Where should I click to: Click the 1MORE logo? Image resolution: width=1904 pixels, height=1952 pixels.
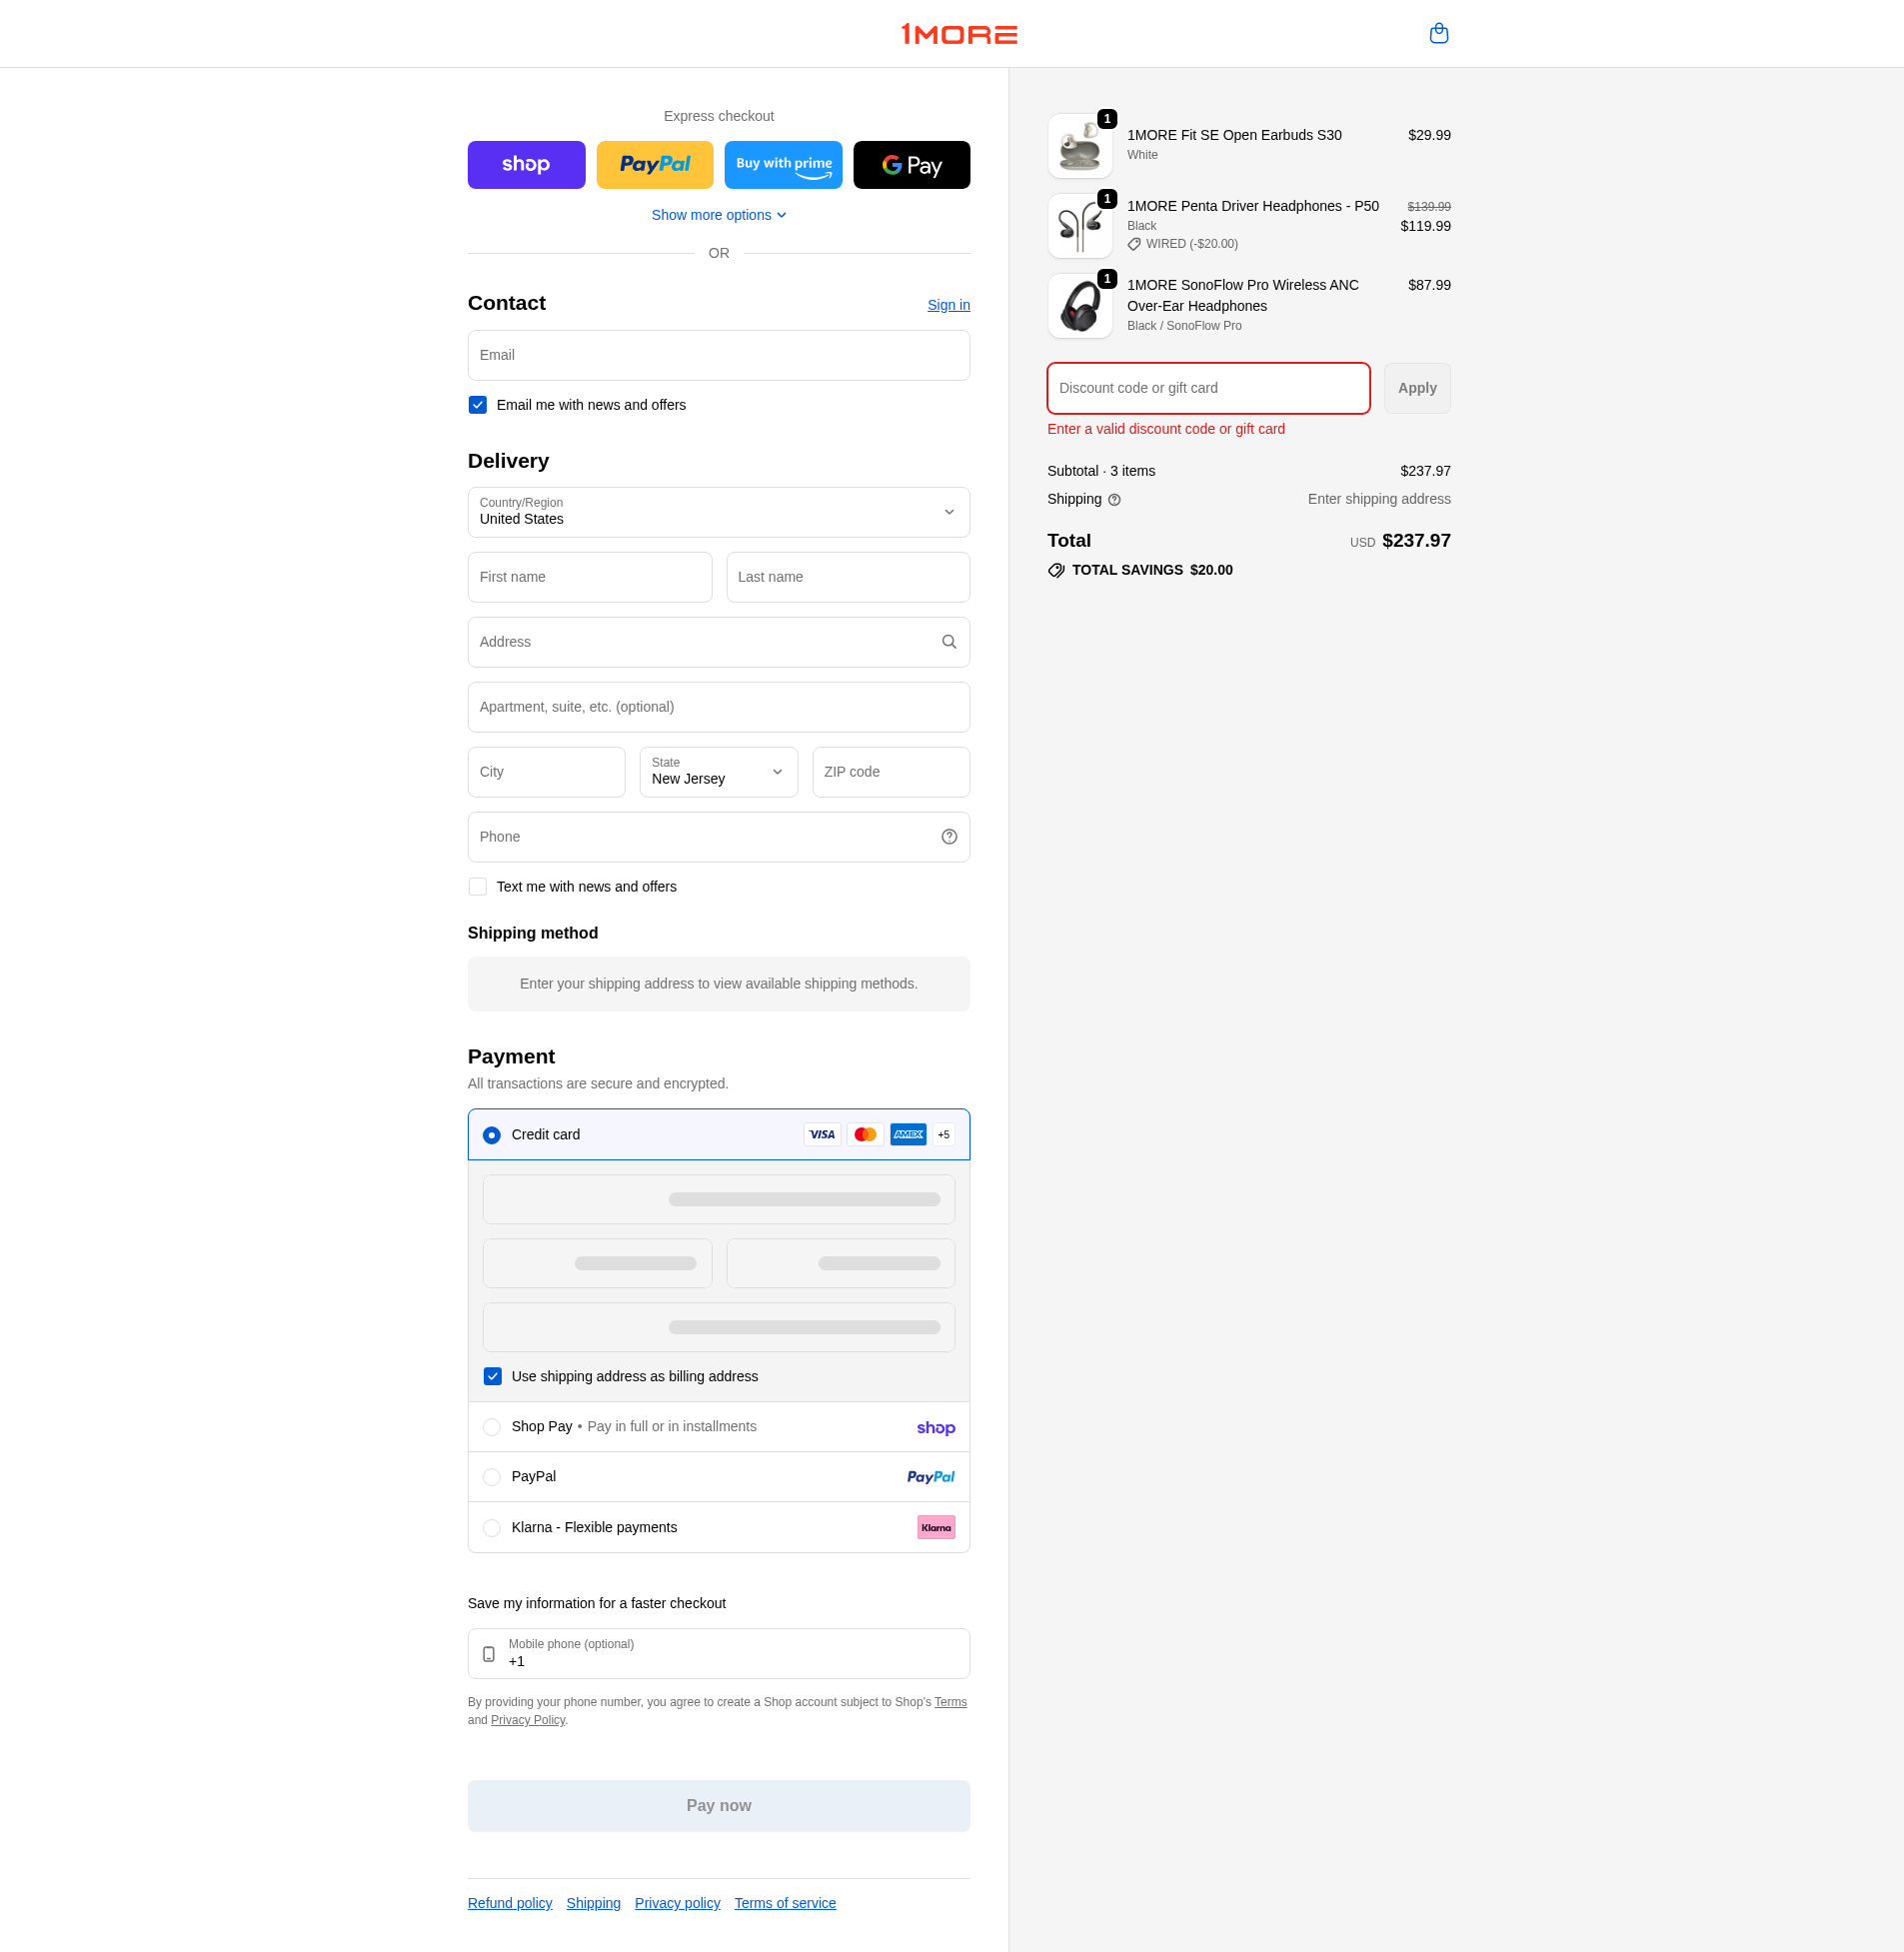click(x=959, y=33)
